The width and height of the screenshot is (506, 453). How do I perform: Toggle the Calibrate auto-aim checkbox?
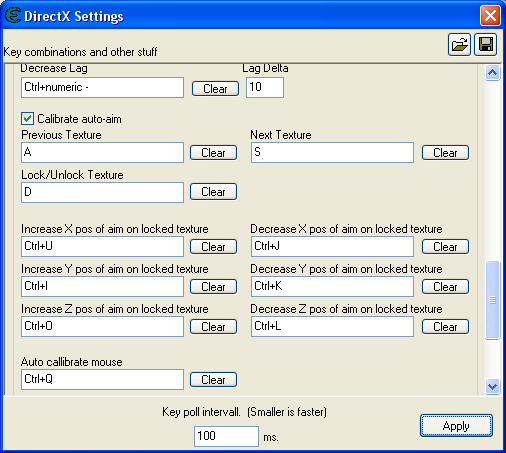[x=27, y=119]
